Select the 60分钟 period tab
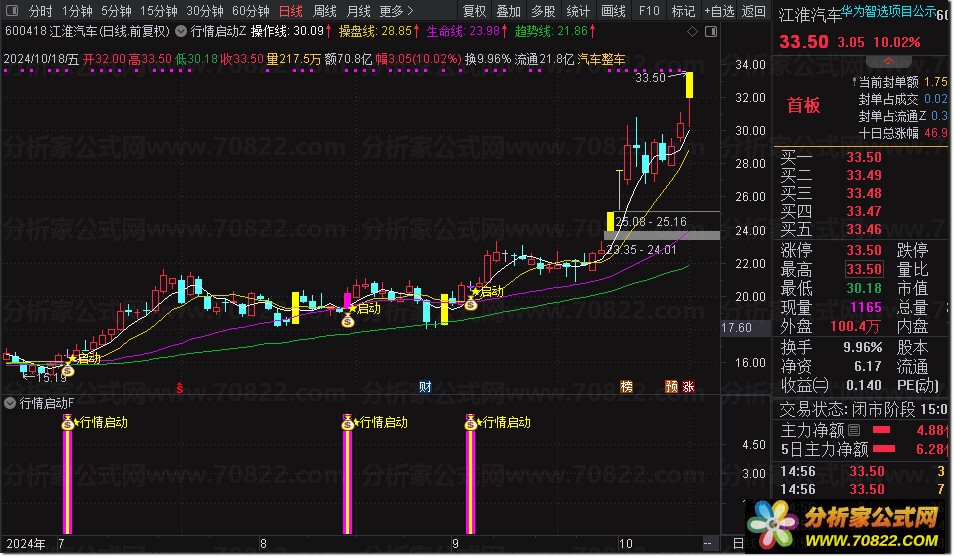 coord(251,11)
